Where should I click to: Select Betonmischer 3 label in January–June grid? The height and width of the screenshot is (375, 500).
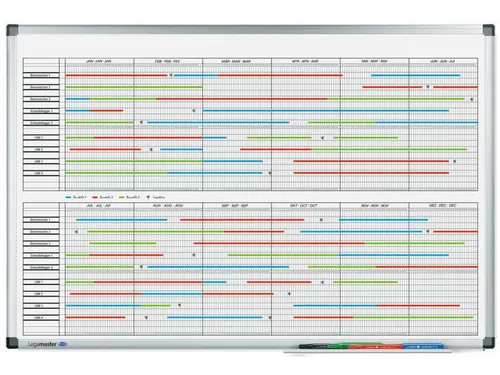click(x=41, y=99)
